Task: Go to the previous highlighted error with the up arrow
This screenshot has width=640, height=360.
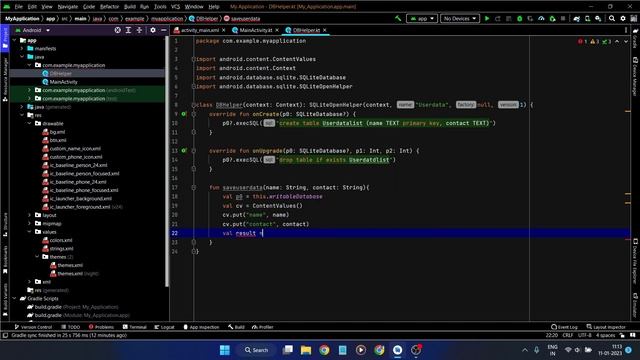Action: coord(617,42)
